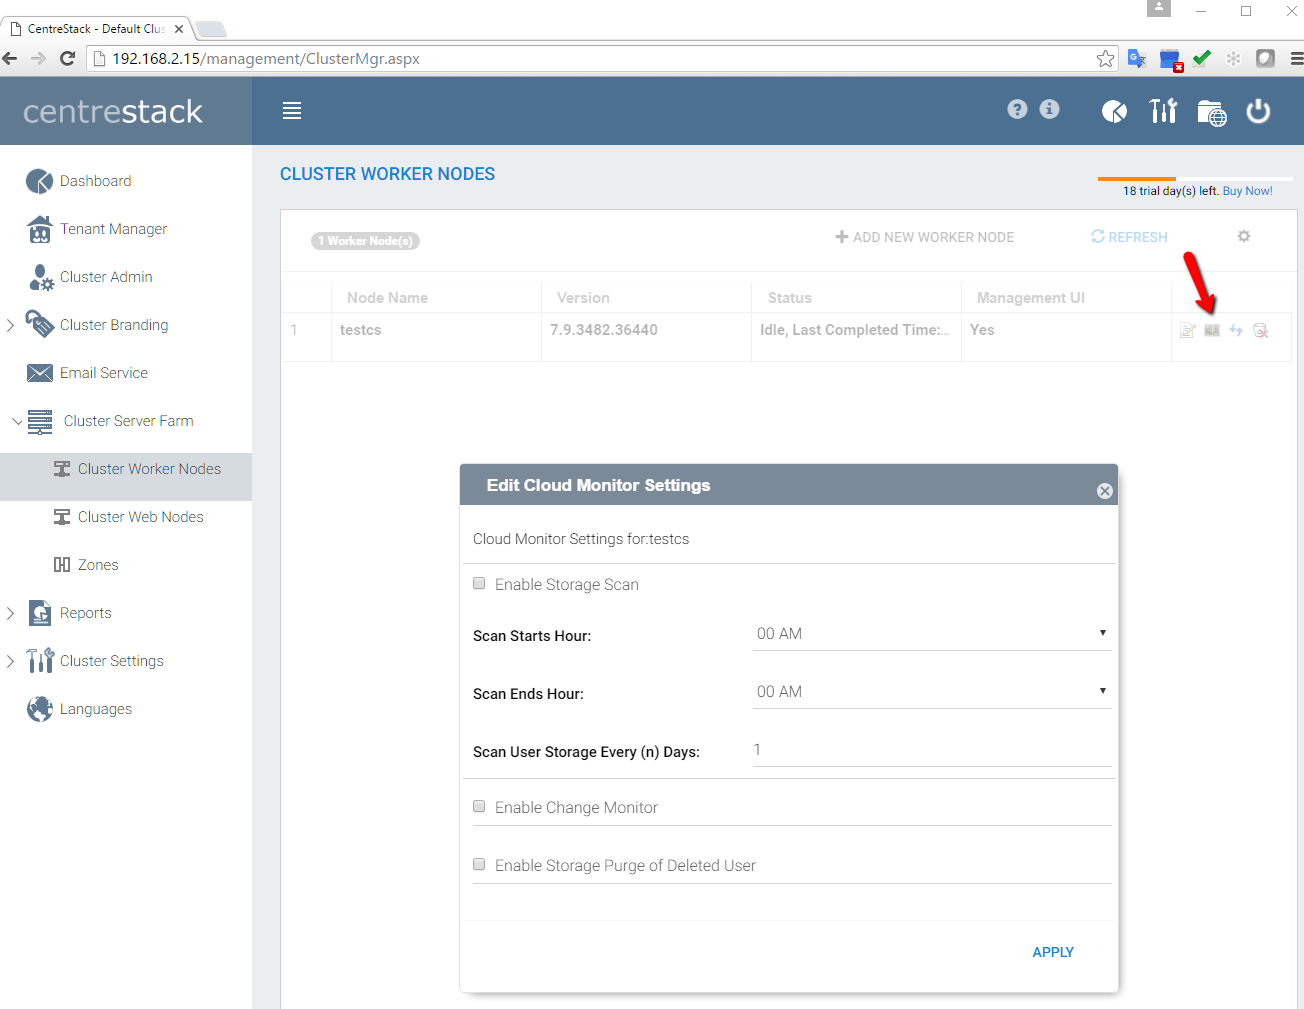
Task: Enable Storage Scan checkbox
Action: [479, 583]
